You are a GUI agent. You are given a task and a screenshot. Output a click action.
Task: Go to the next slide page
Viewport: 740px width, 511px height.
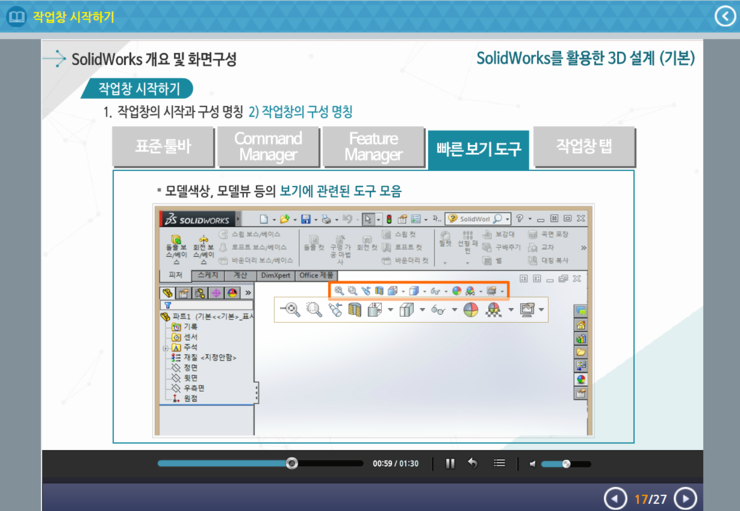(x=685, y=499)
